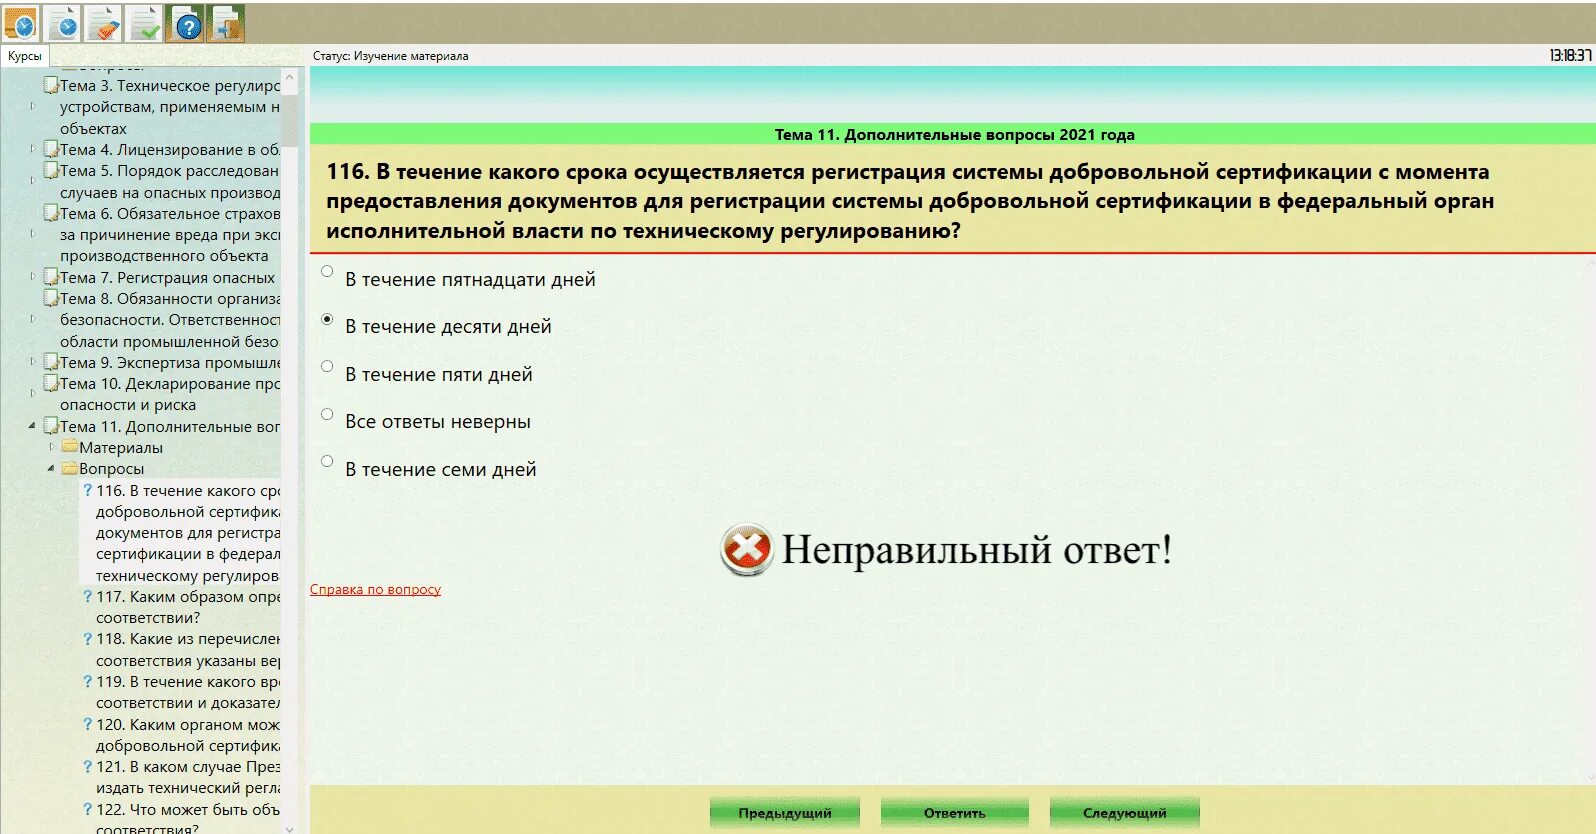Select answer 'В течение семи дней'

(327, 461)
